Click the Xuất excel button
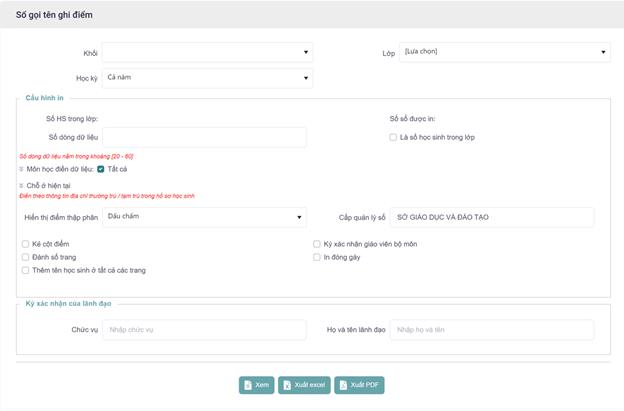Screen dimensions: 624x411 point(304,385)
